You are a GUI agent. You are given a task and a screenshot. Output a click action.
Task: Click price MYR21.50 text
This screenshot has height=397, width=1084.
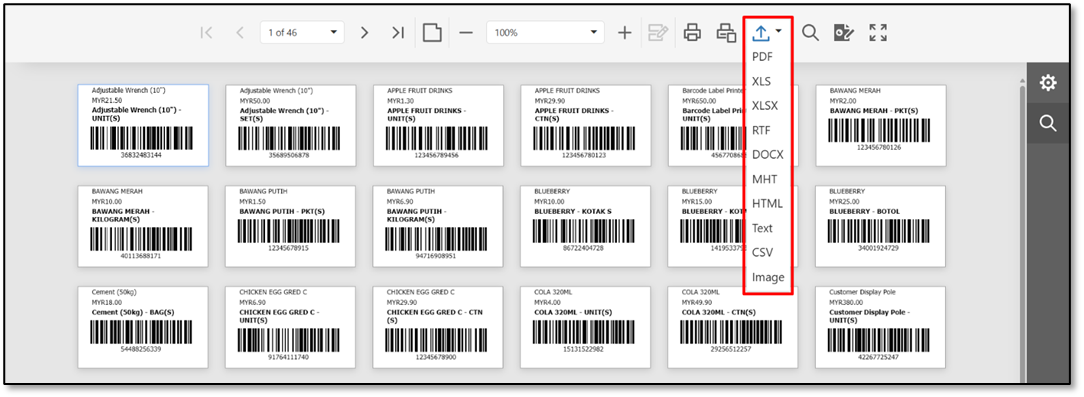pos(106,101)
